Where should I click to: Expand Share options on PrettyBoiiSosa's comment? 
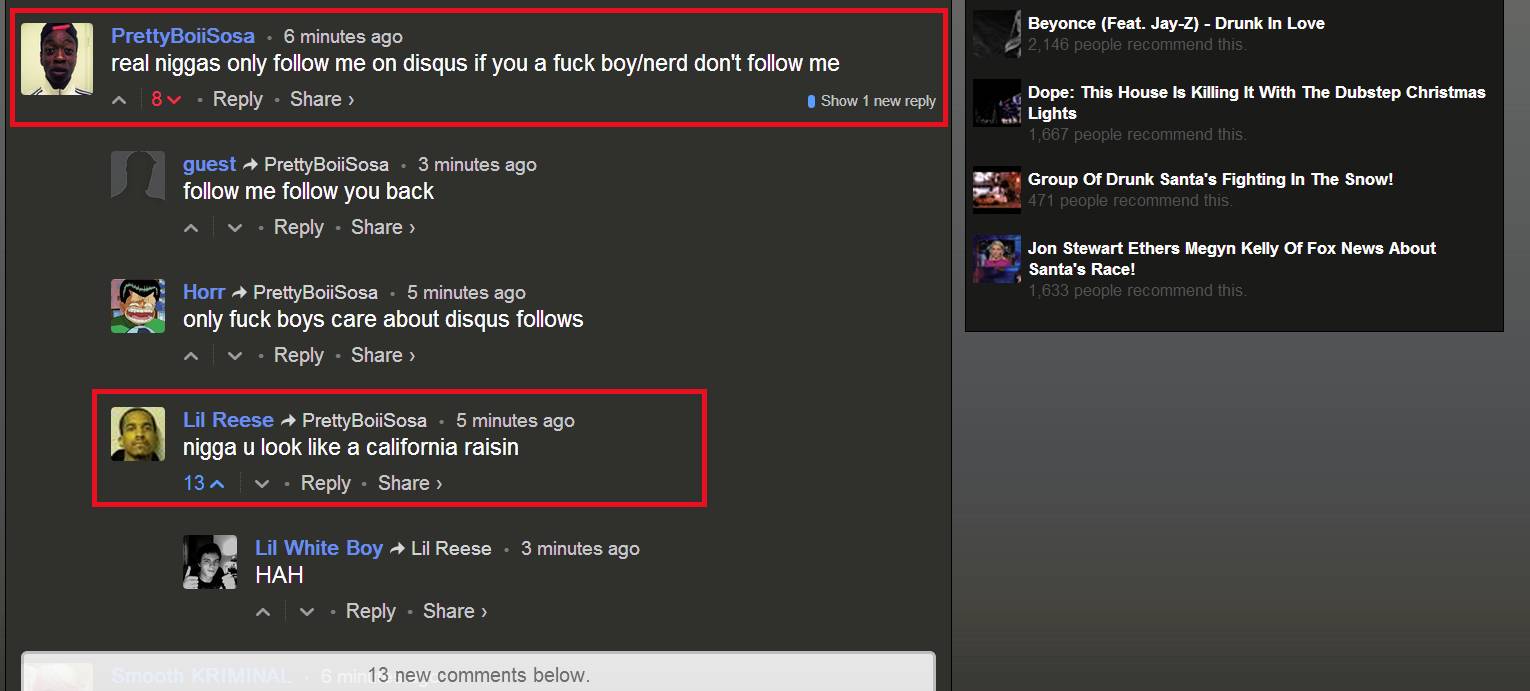[322, 99]
